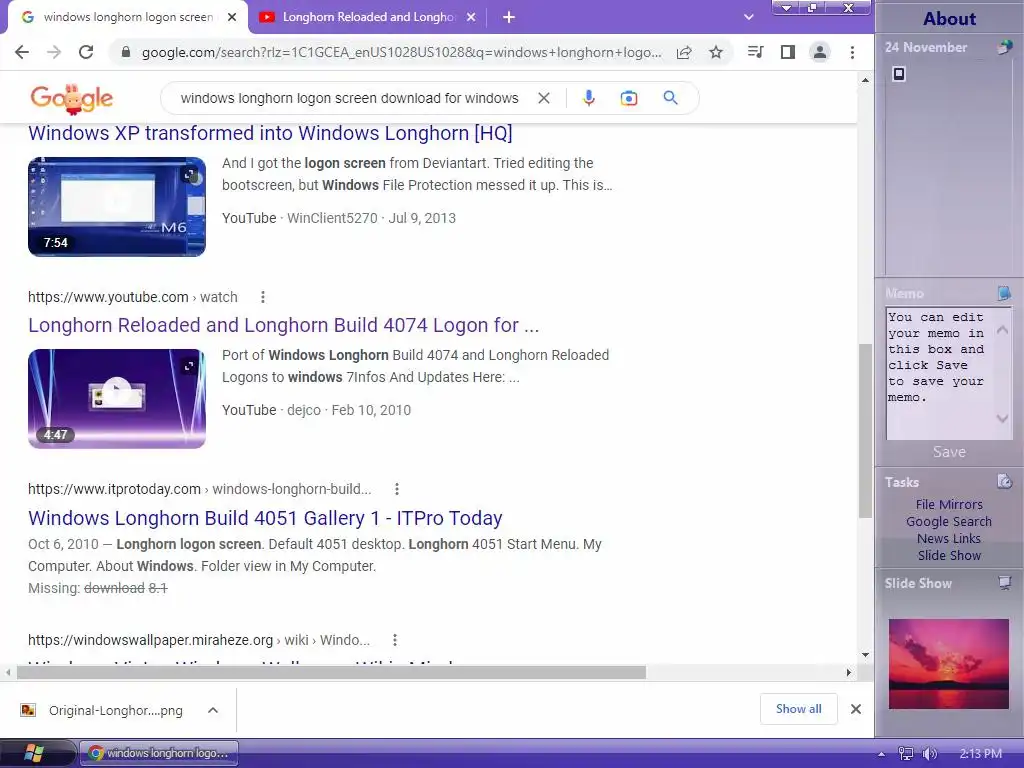Play the 4:47 Longhorn Reloaded video thumbnail
The height and width of the screenshot is (768, 1024).
[x=117, y=398]
